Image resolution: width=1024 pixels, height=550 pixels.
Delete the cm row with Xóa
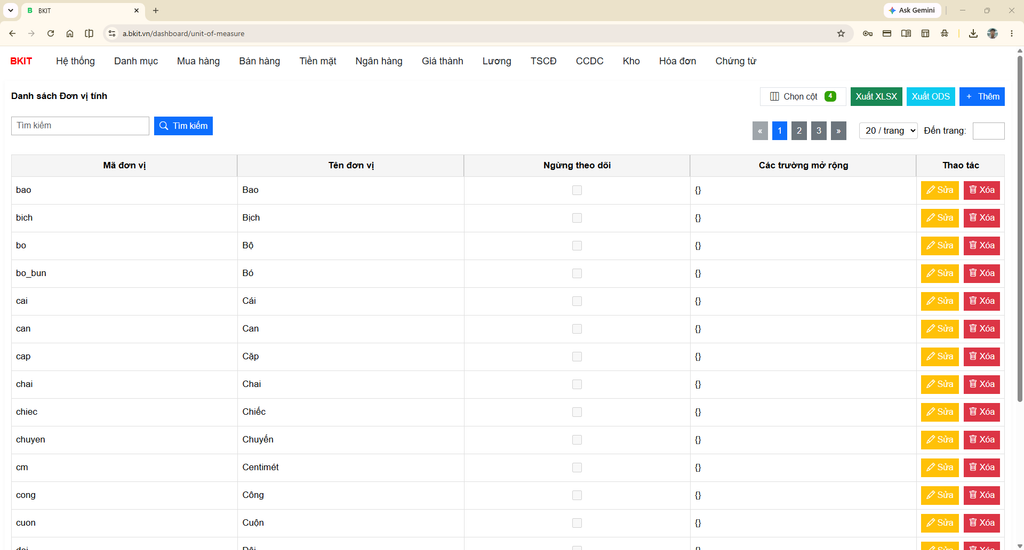click(982, 468)
